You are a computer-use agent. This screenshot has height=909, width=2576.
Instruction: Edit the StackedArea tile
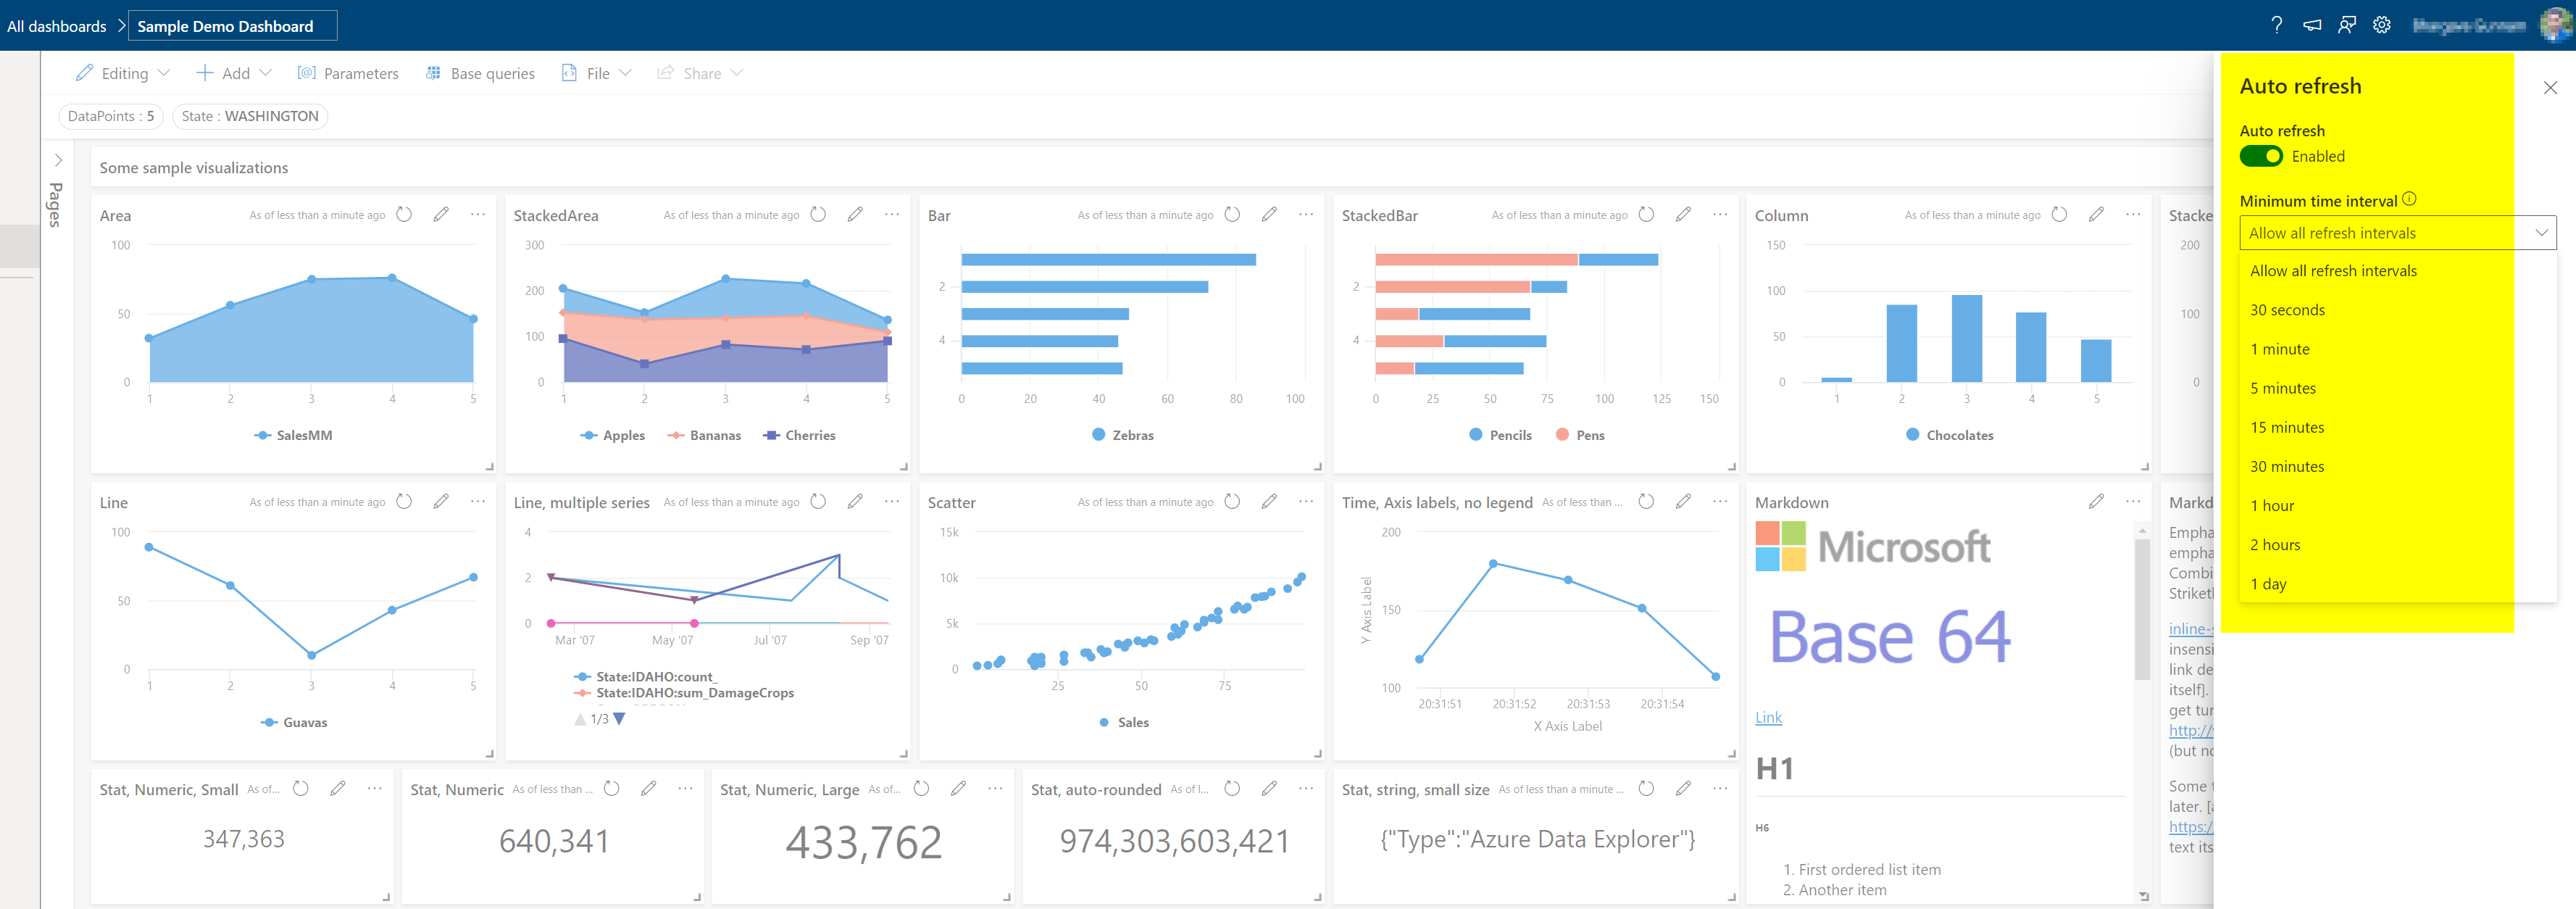point(855,214)
